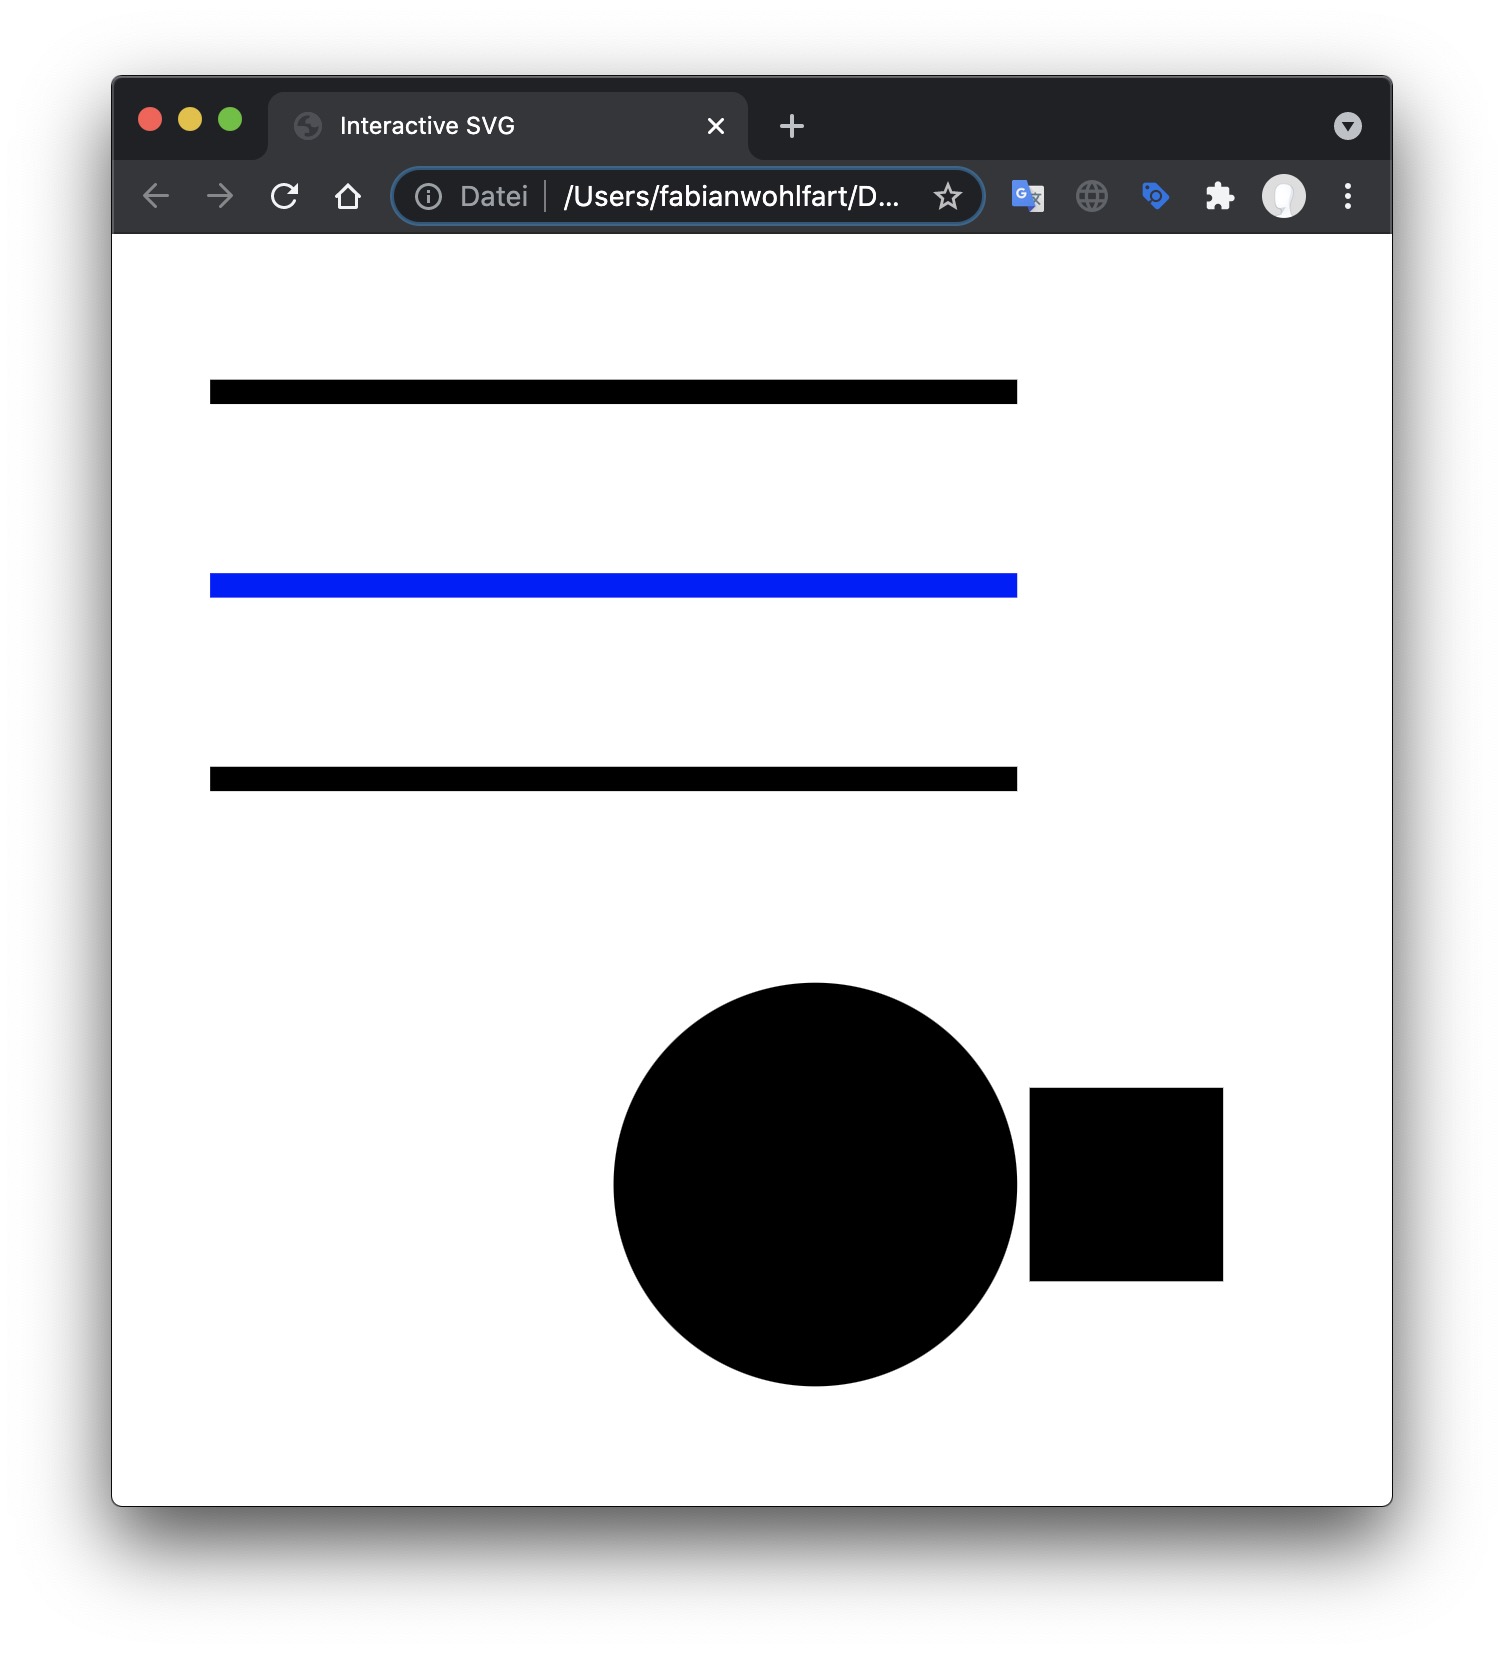Focus the address bar file path
This screenshot has width=1504, height=1654.
732,196
